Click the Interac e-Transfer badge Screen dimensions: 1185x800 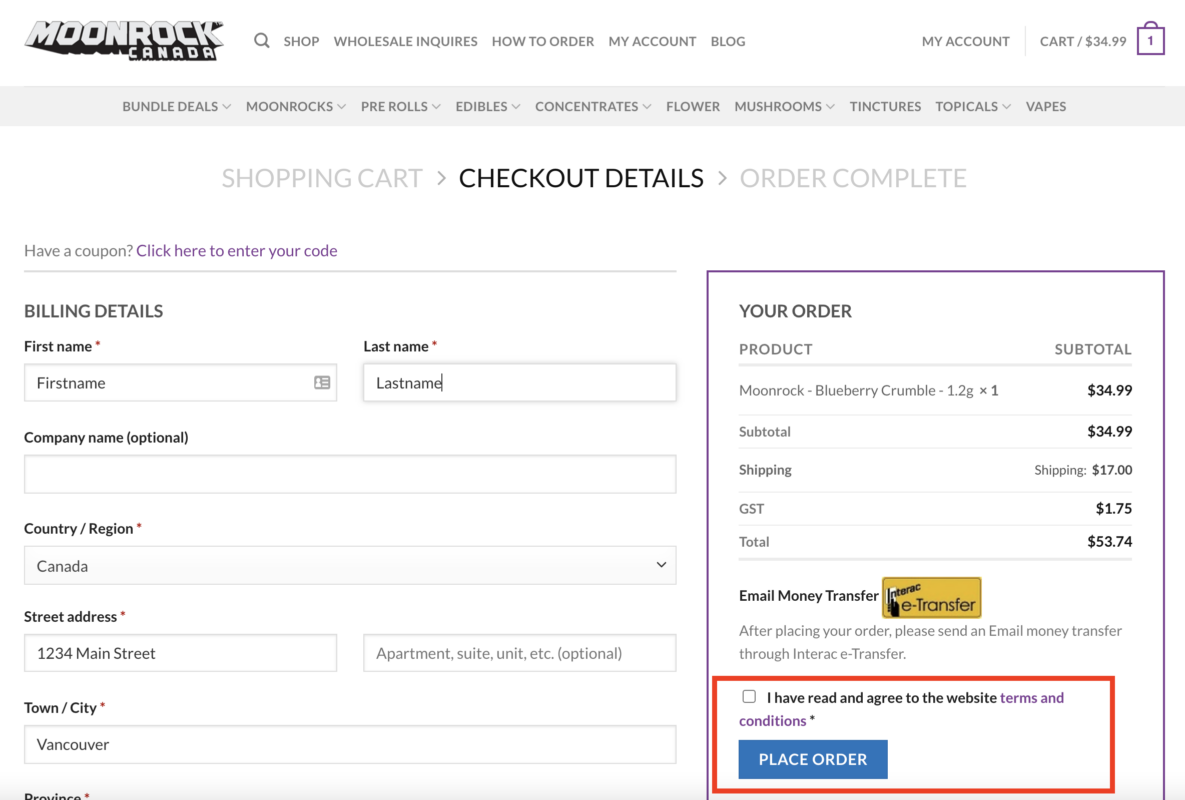(x=931, y=596)
